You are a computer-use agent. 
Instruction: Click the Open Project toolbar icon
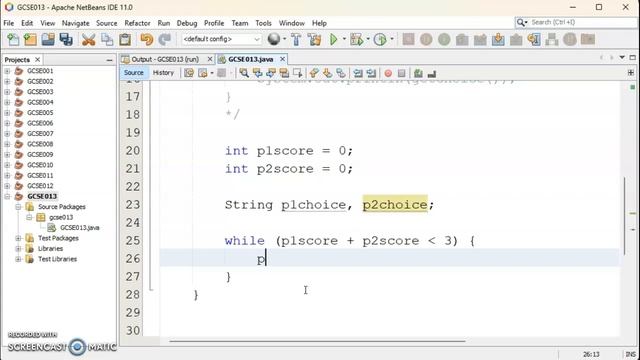(48, 40)
